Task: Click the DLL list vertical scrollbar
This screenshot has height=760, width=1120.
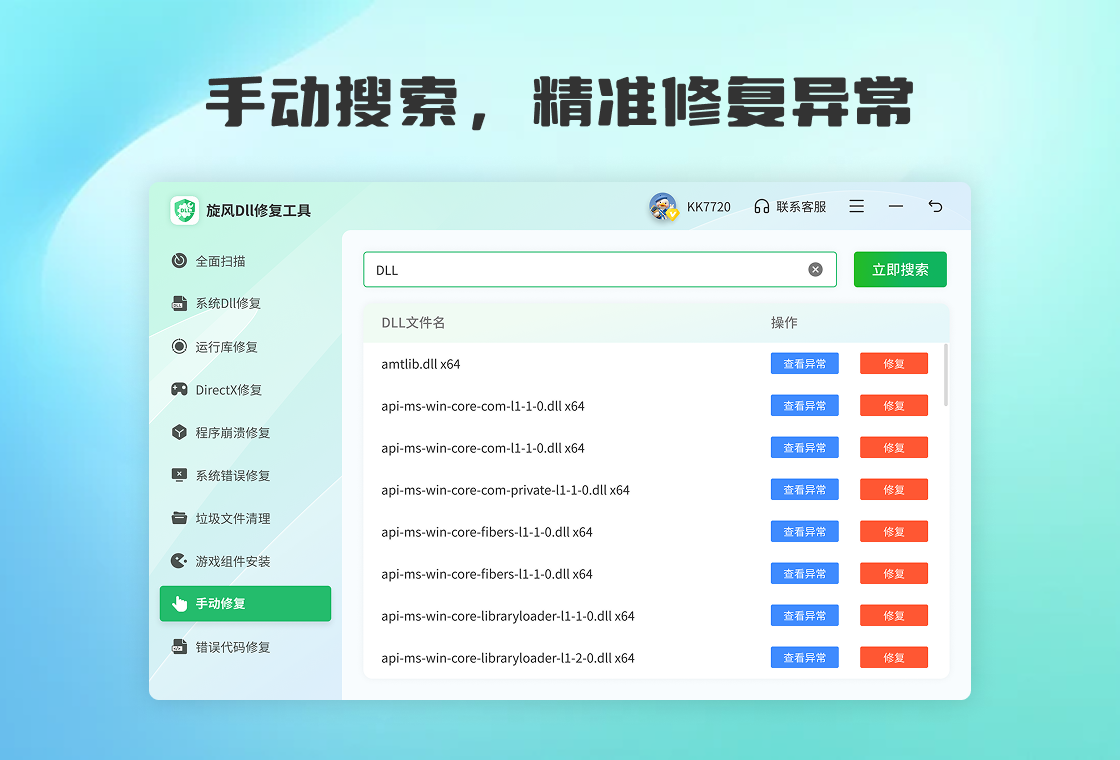Action: (945, 375)
